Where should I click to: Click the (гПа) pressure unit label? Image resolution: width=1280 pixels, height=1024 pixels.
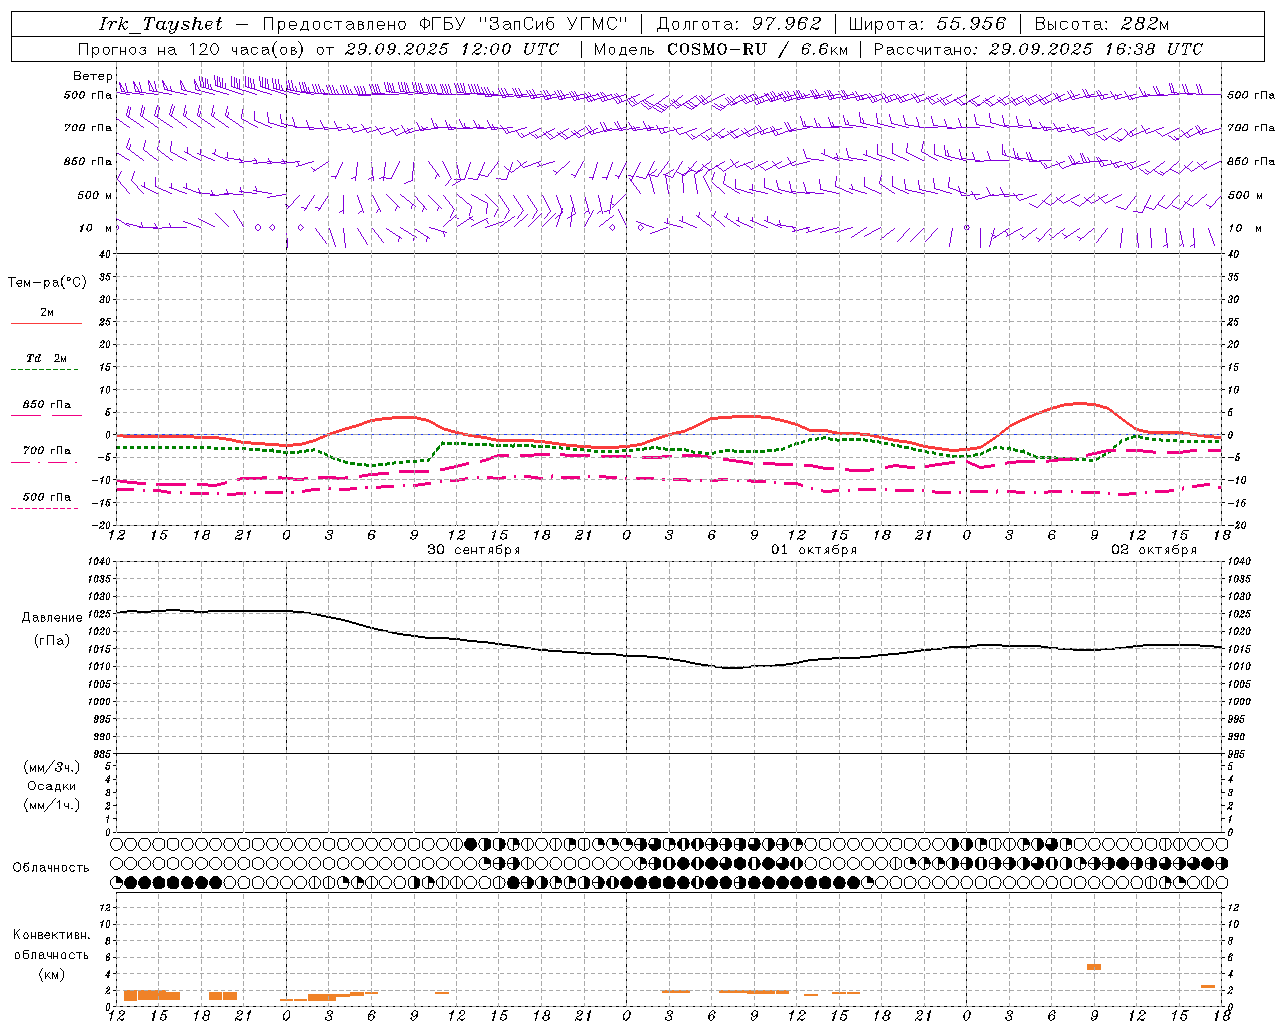[52, 641]
